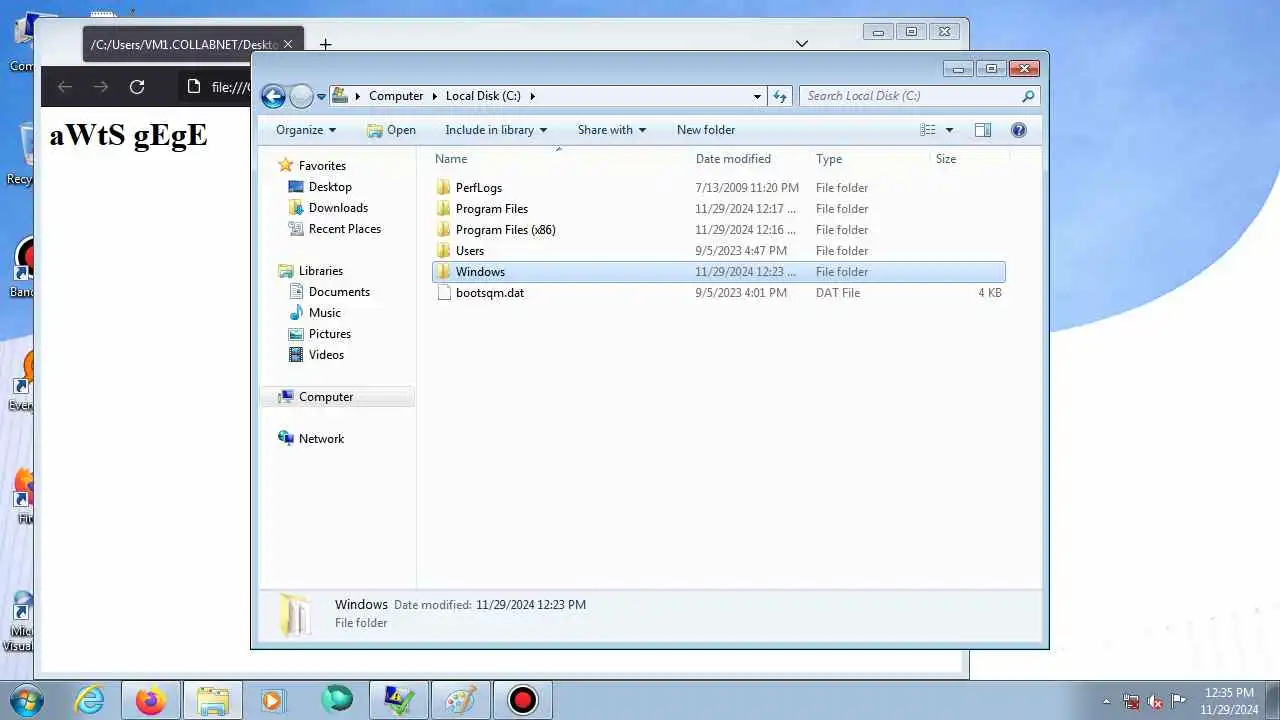Viewport: 1280px width, 720px height.
Task: Click the muted volume tray icon
Action: (x=1155, y=701)
